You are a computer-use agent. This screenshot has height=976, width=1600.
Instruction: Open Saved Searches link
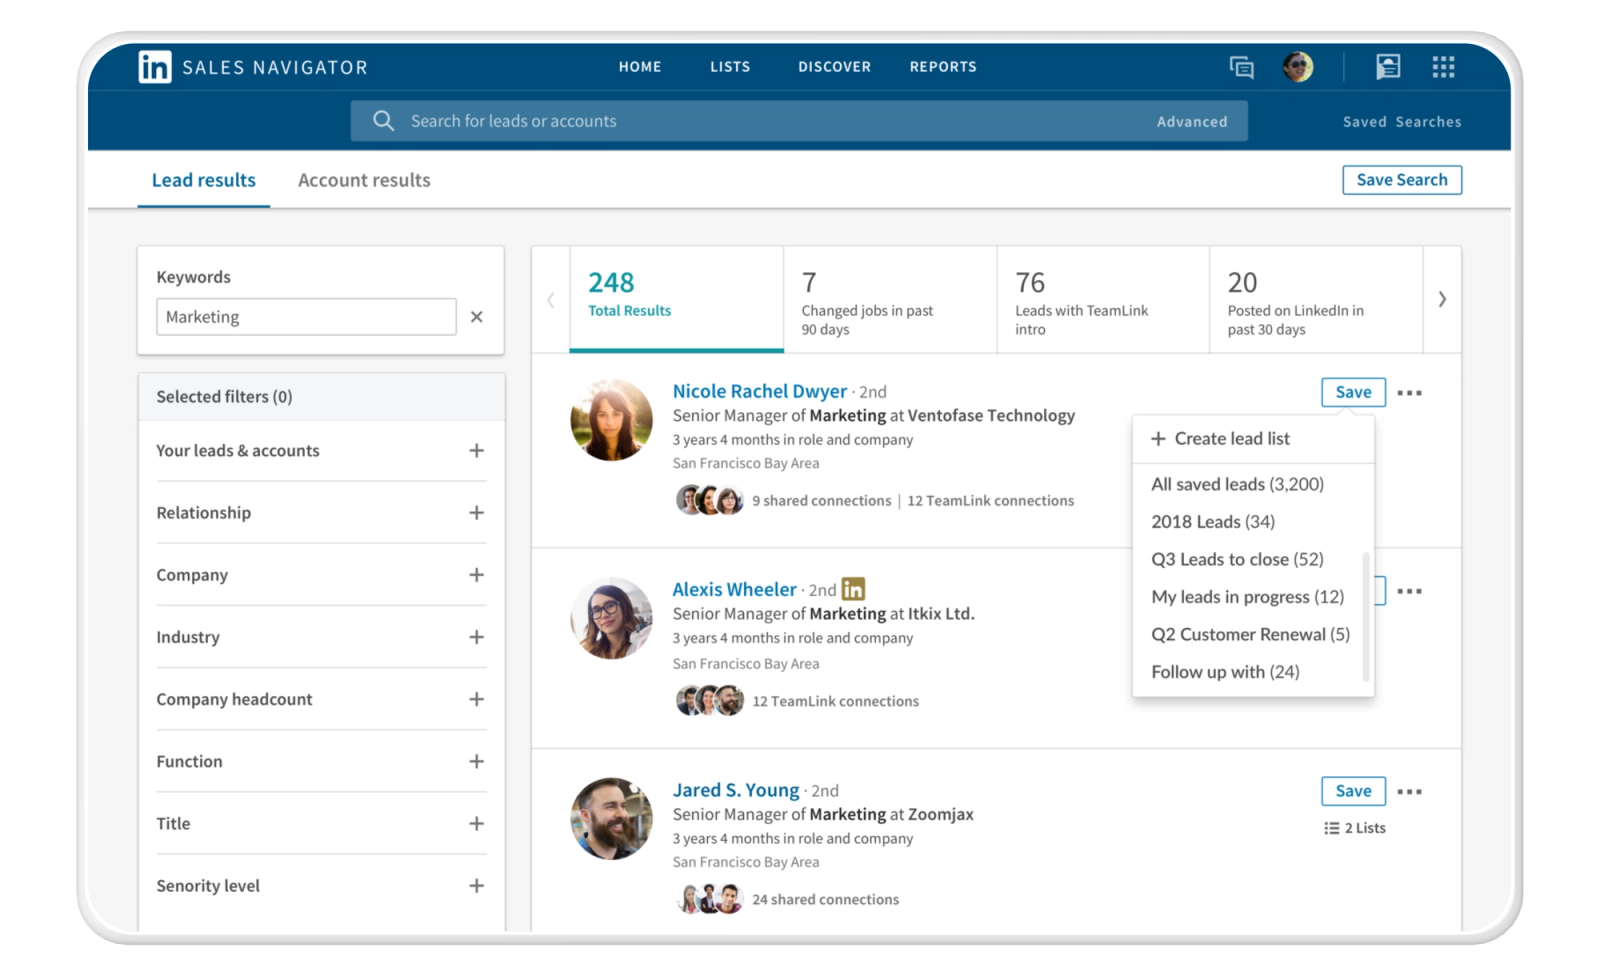[x=1402, y=122]
